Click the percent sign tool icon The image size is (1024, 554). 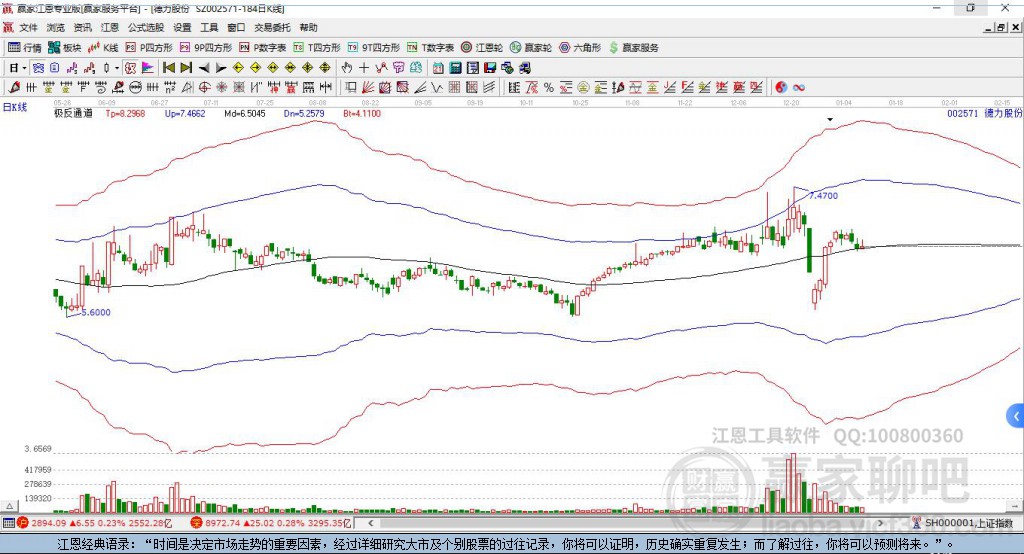(549, 87)
